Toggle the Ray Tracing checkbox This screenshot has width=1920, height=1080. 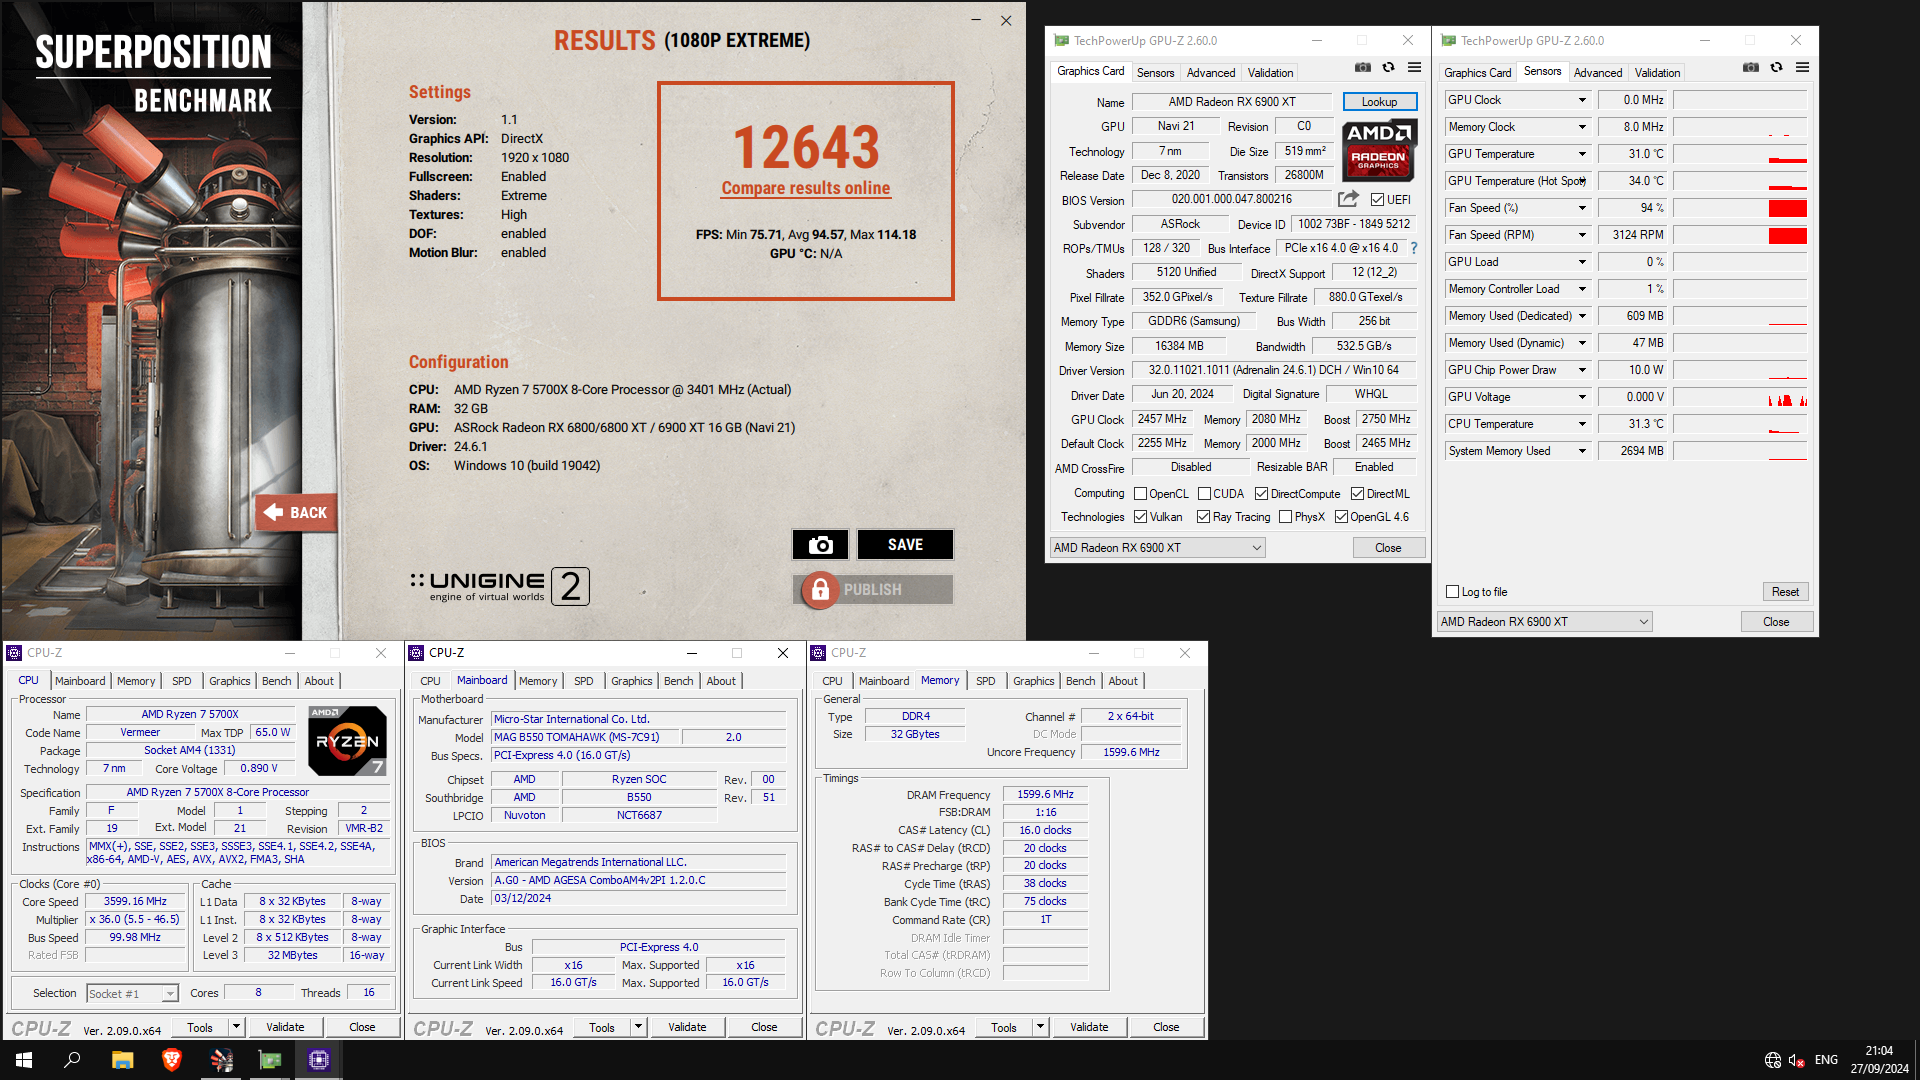(1203, 517)
